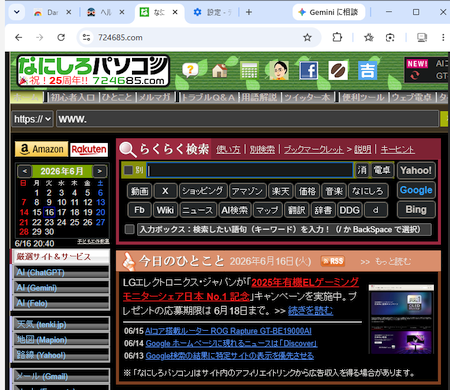Image resolution: width=450 pixels, height=390 pixels.
Task: Open the ひとこと menu item
Action: [x=117, y=97]
